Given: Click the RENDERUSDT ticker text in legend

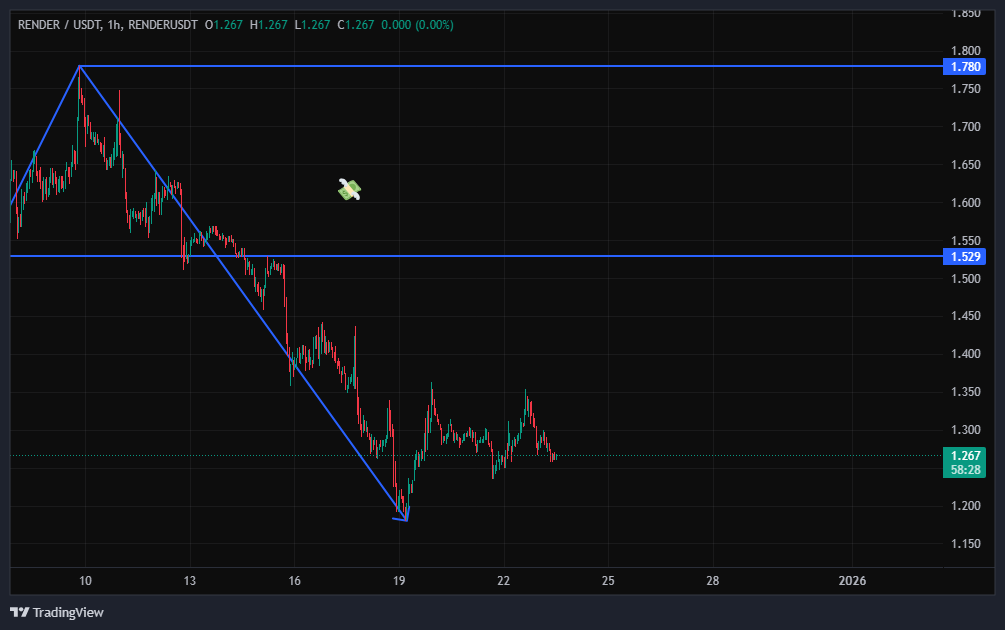Looking at the screenshot, I should (163, 25).
